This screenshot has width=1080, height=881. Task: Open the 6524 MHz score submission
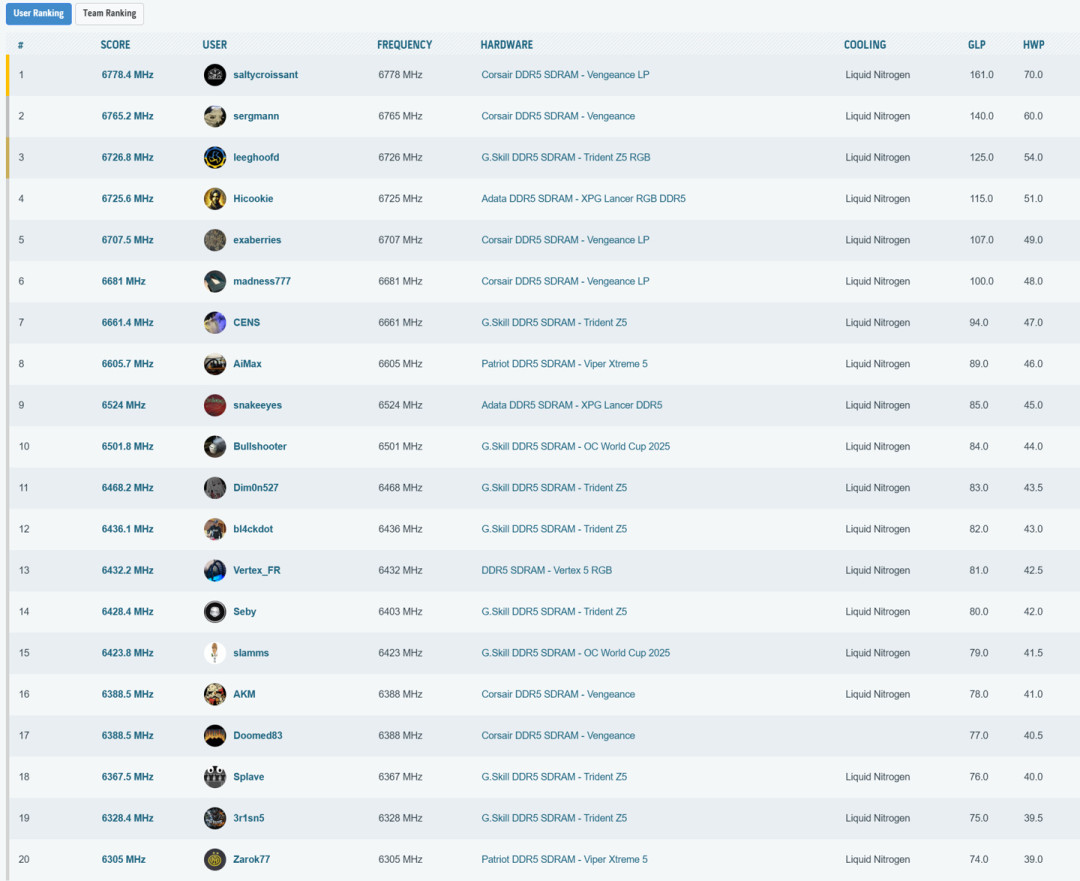coord(123,406)
